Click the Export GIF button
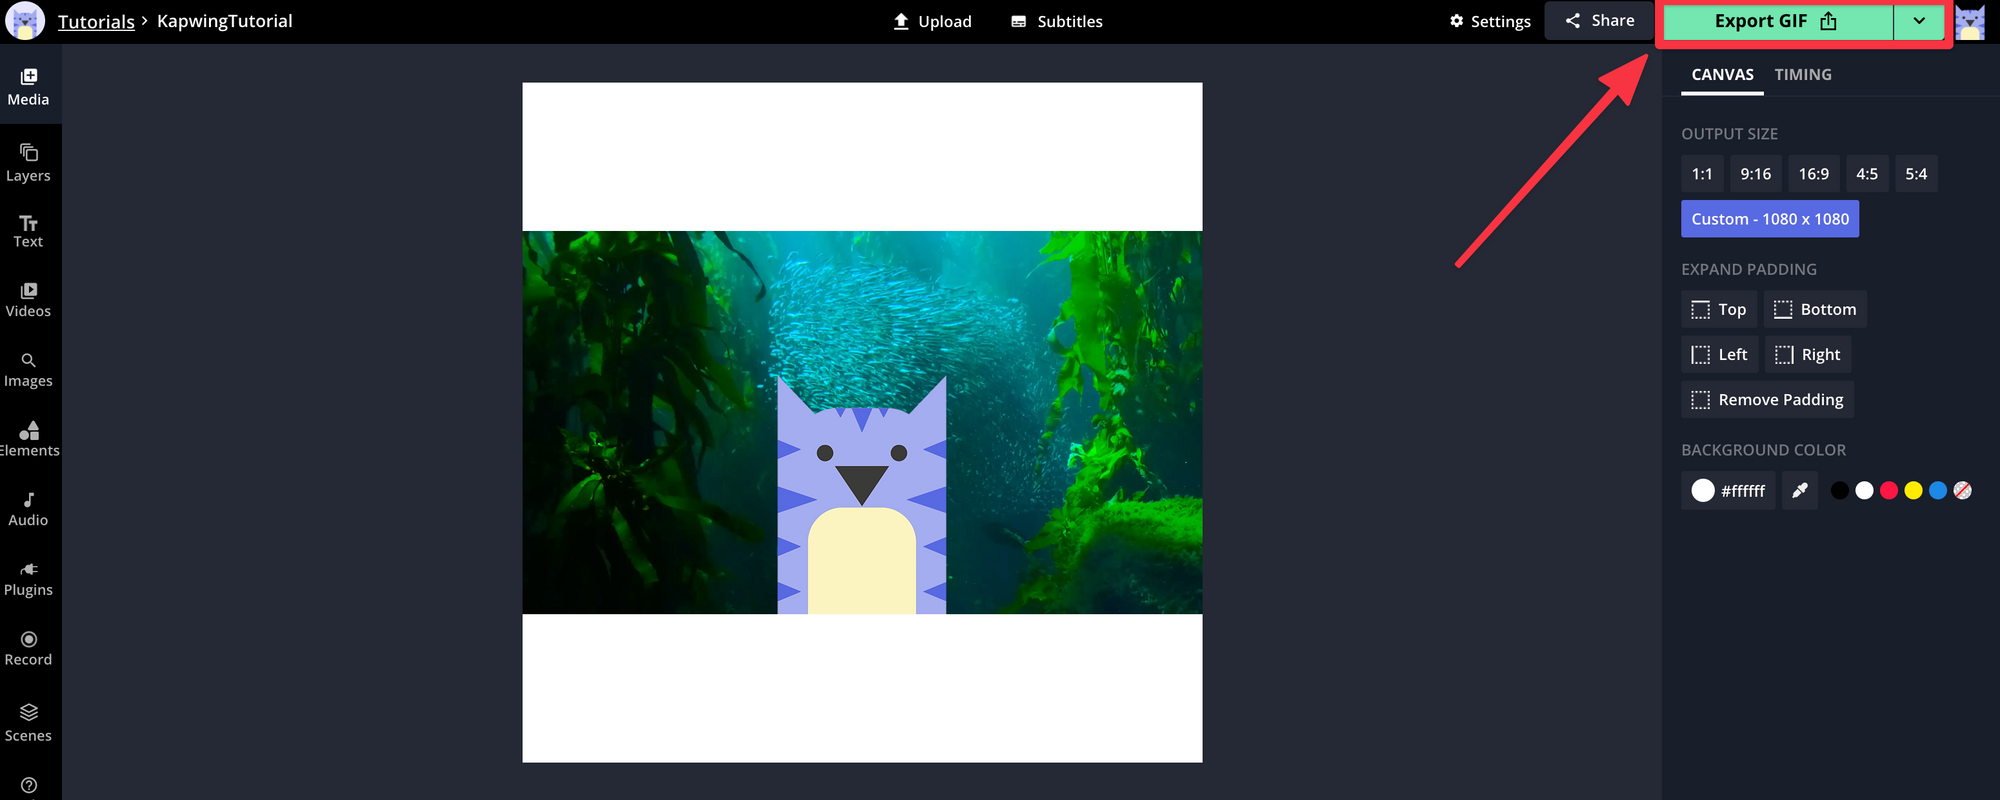This screenshot has height=800, width=2000. [x=1776, y=21]
